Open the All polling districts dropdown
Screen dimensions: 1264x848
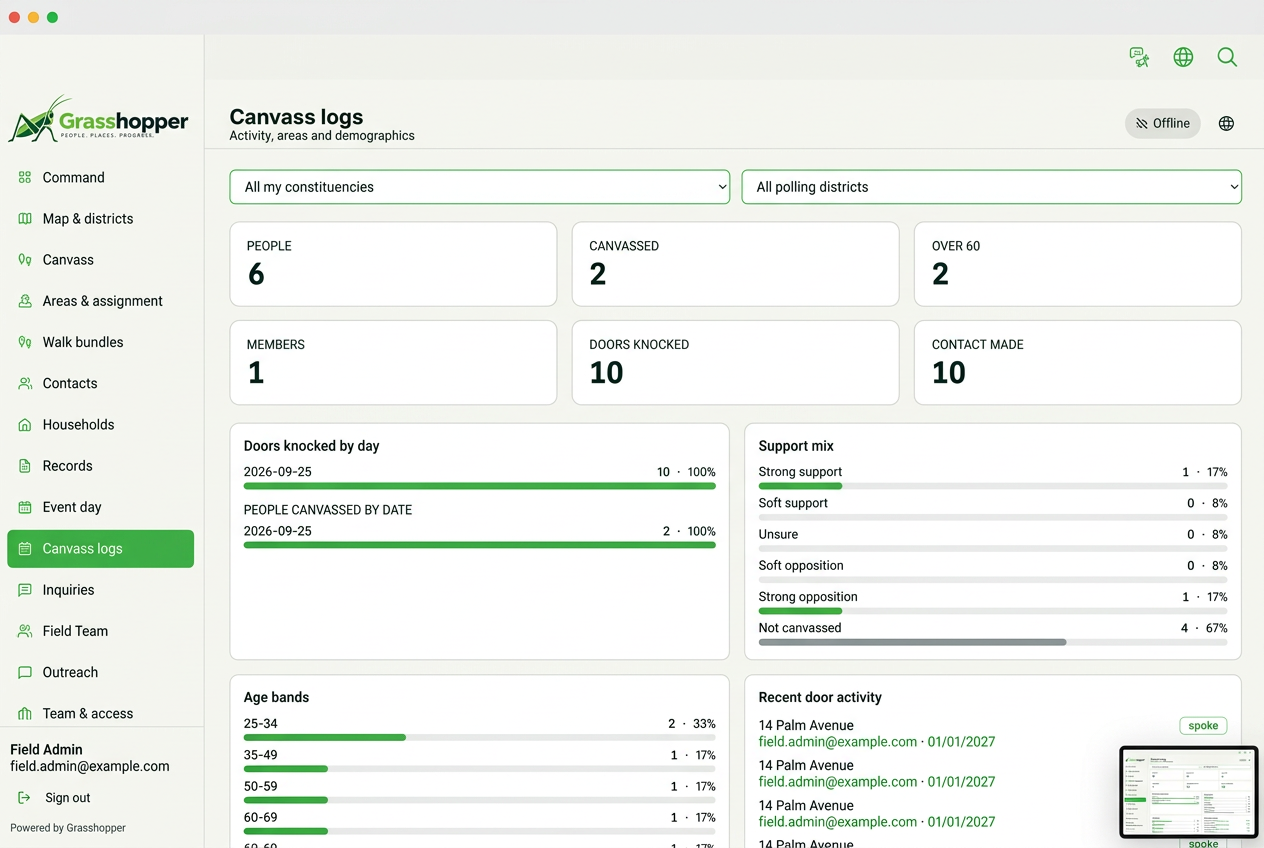(991, 187)
